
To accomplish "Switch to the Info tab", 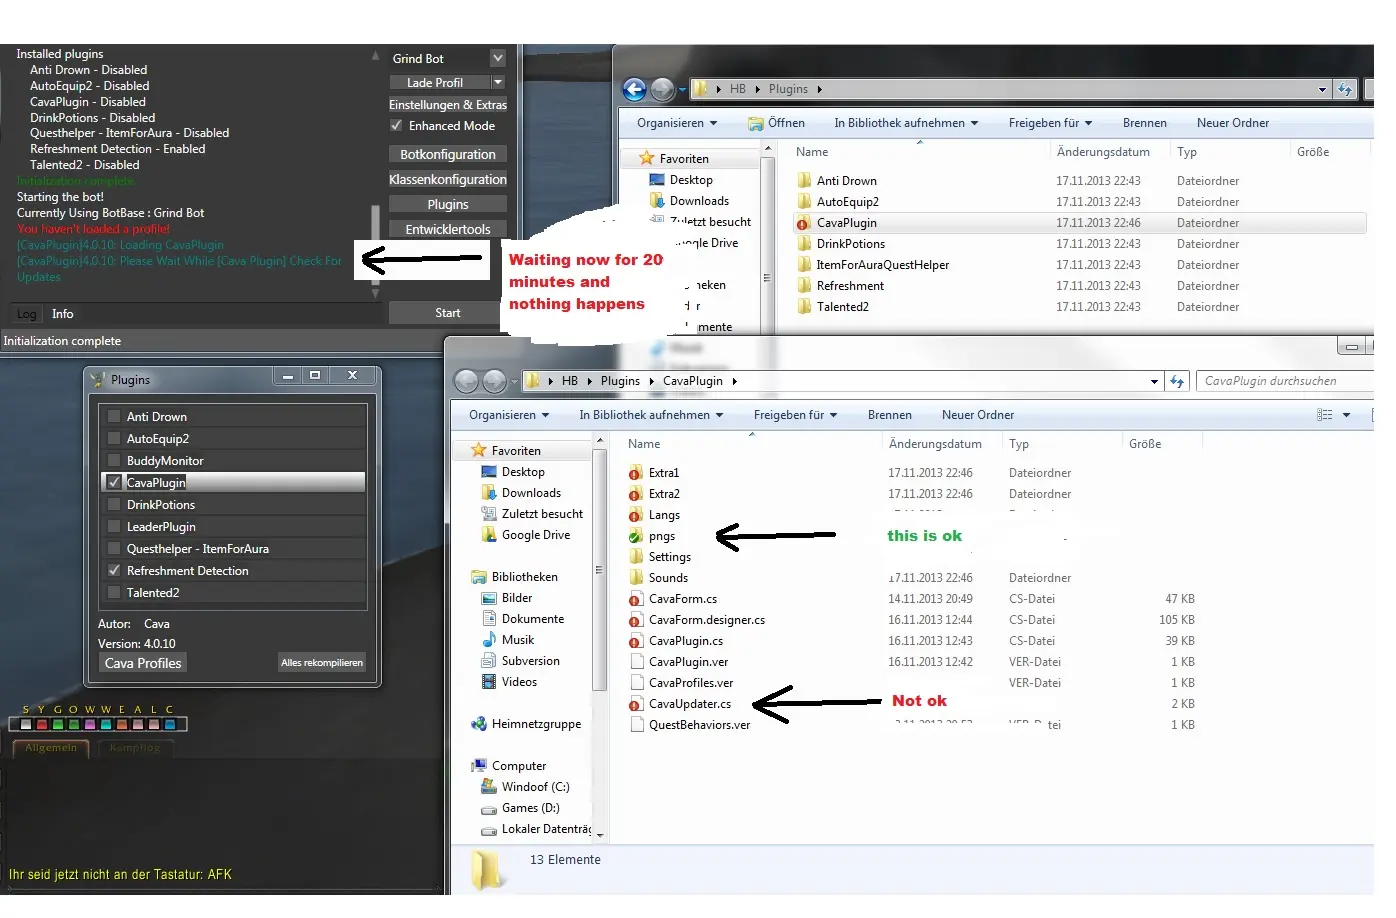I will coord(62,314).
